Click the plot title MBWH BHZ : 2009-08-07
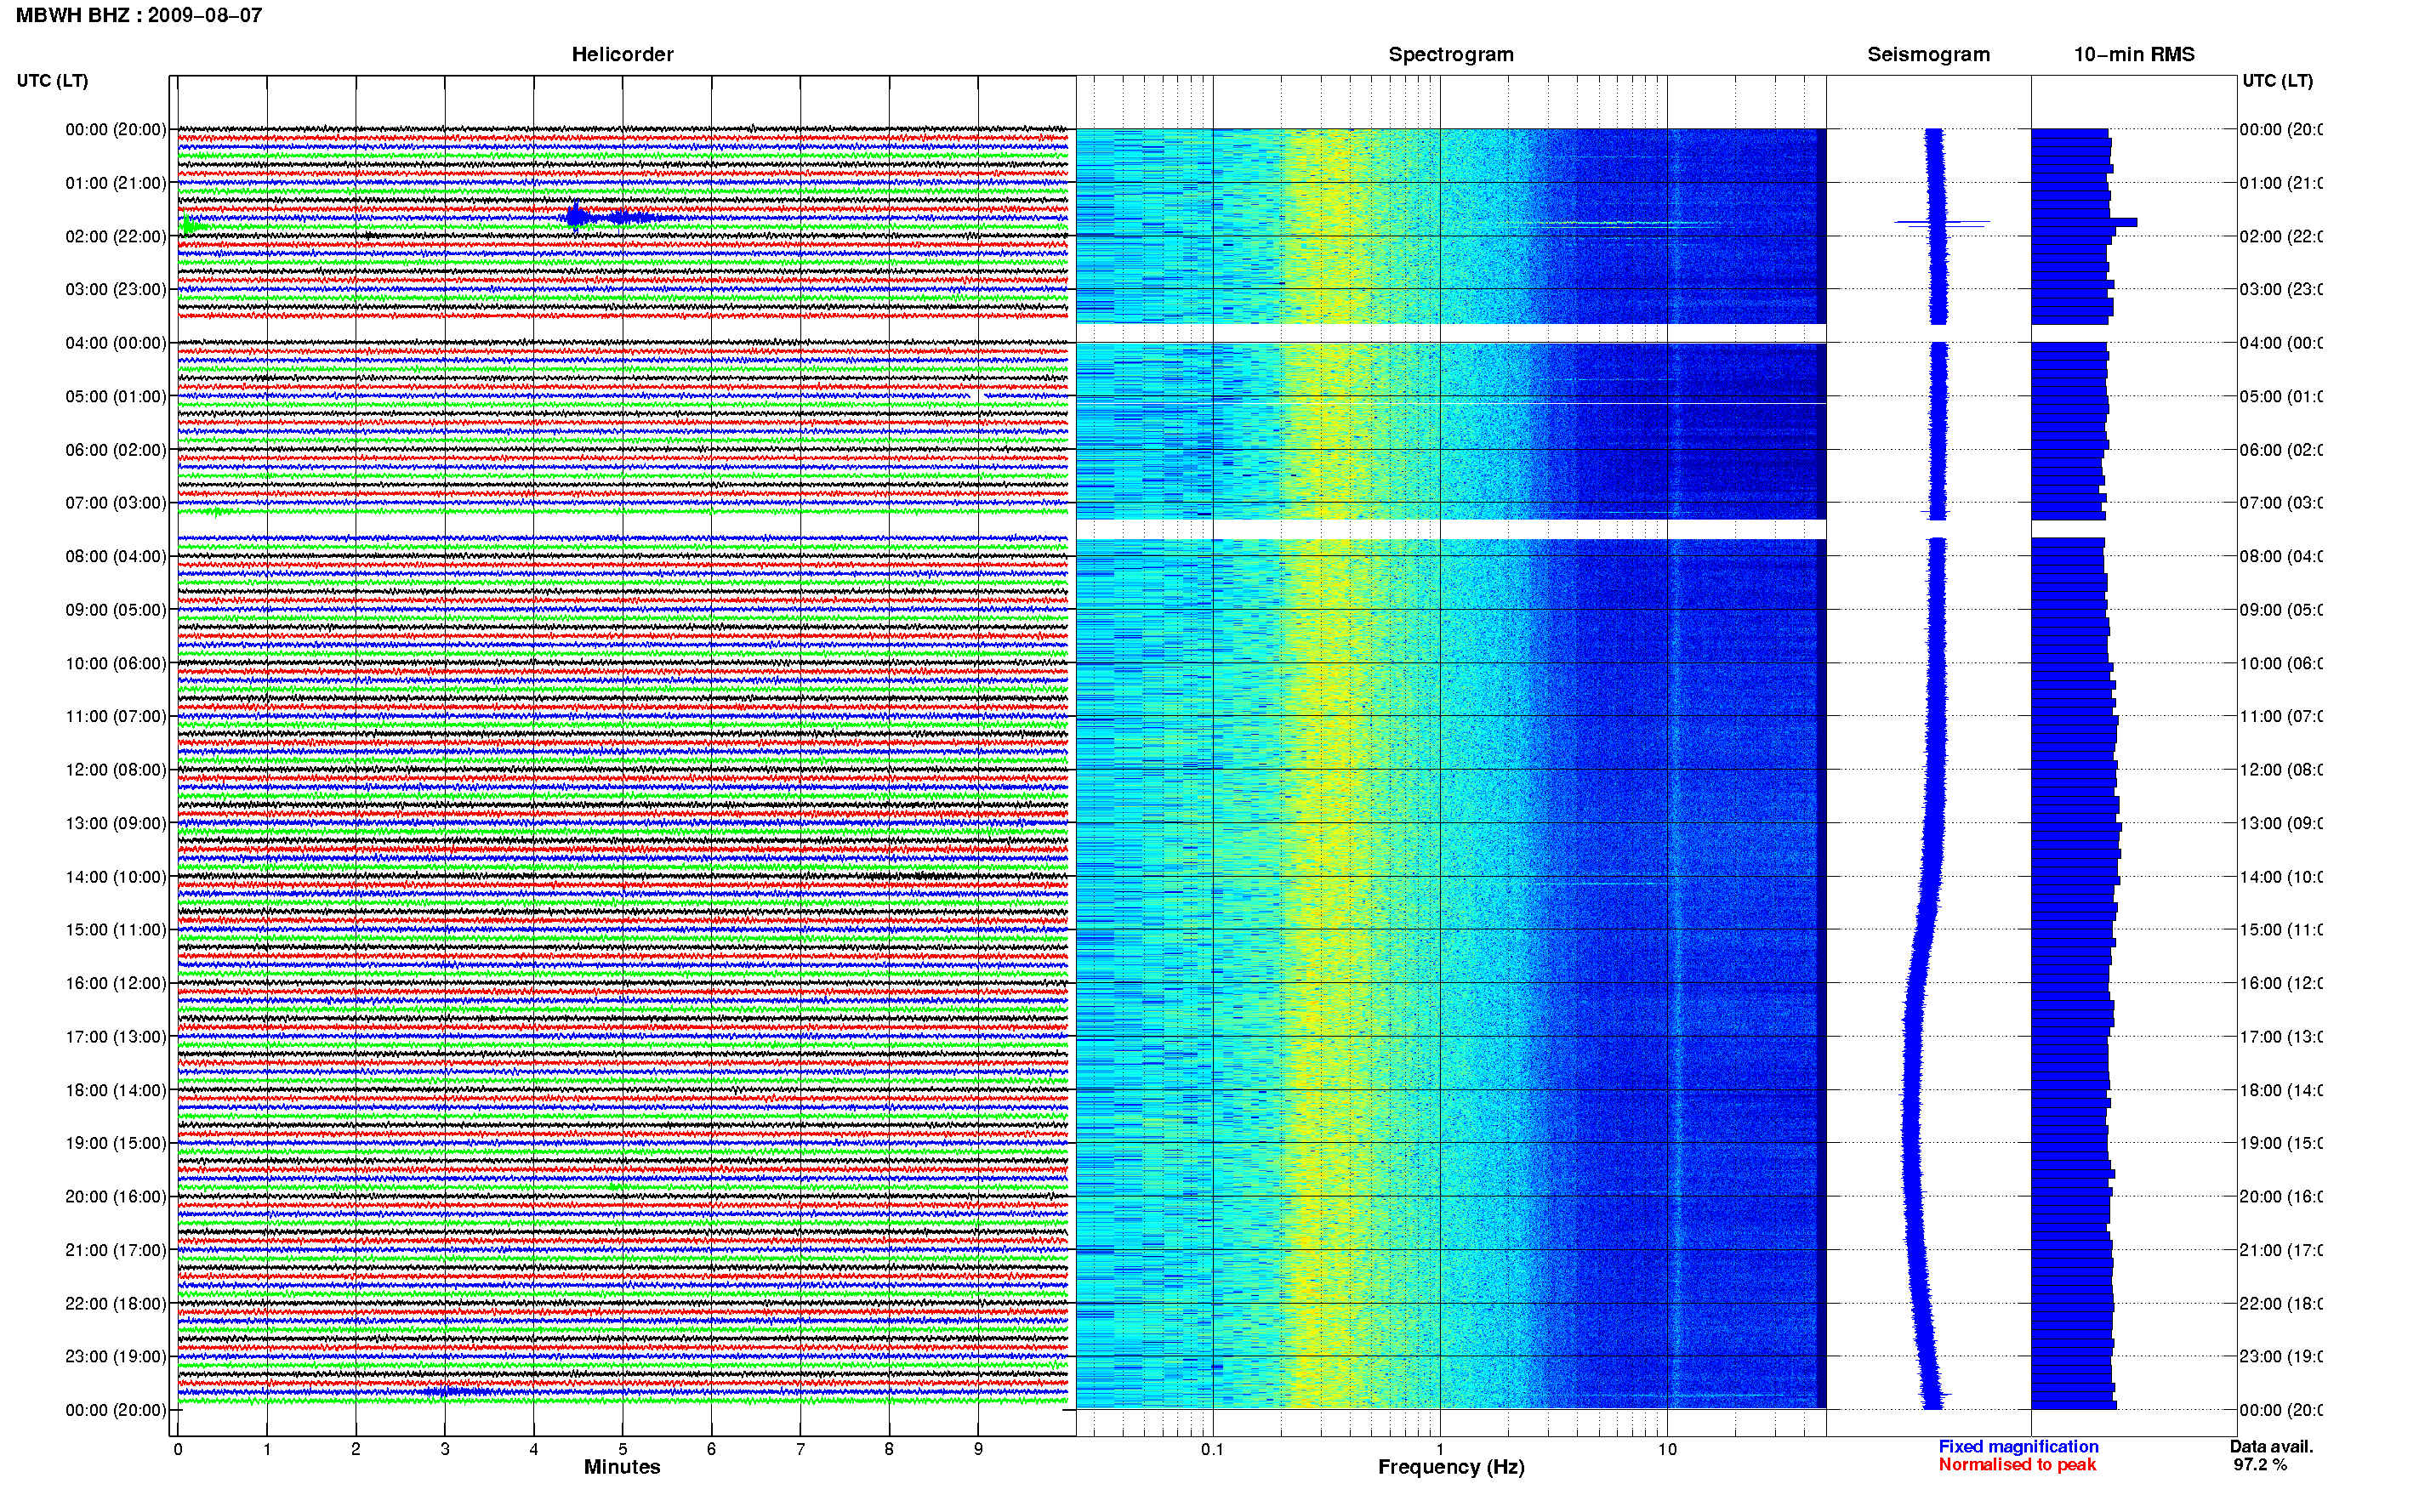This screenshot has height=1512, width=2419. [139, 15]
